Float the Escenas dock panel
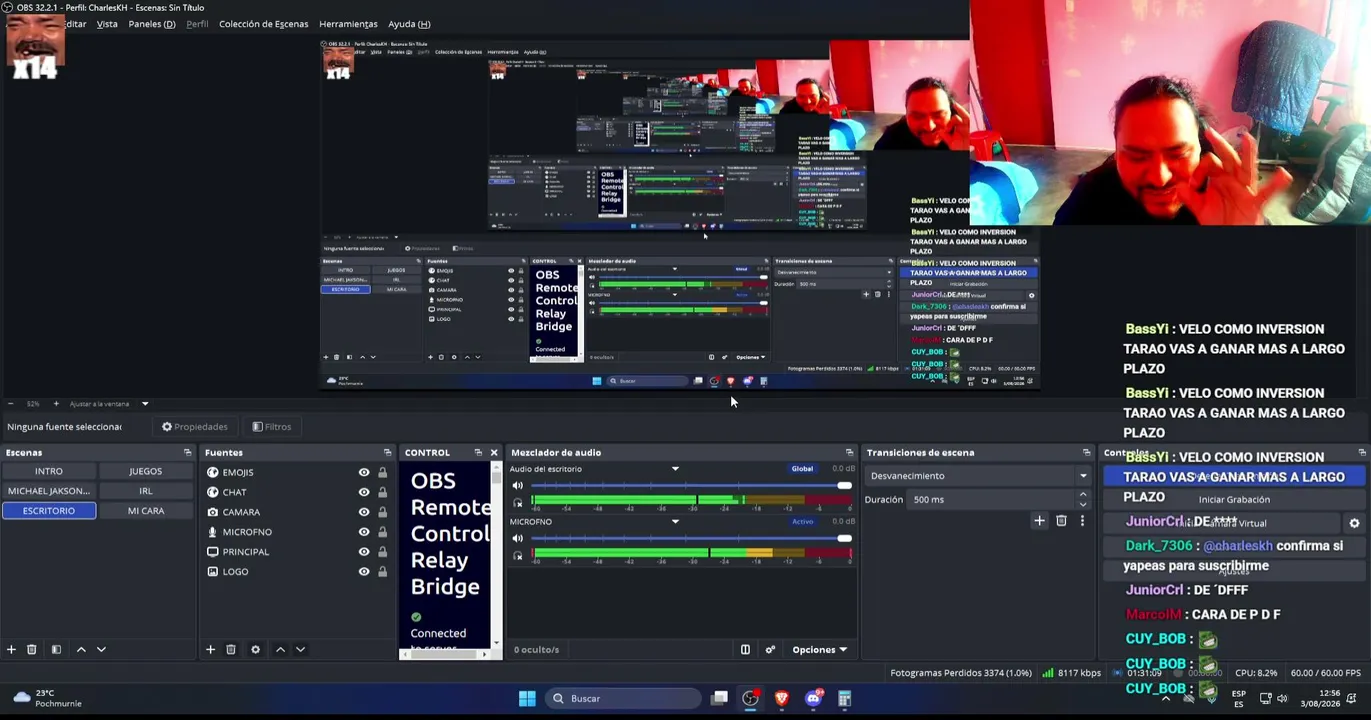This screenshot has height=720, width=1371. pyautogui.click(x=187, y=452)
